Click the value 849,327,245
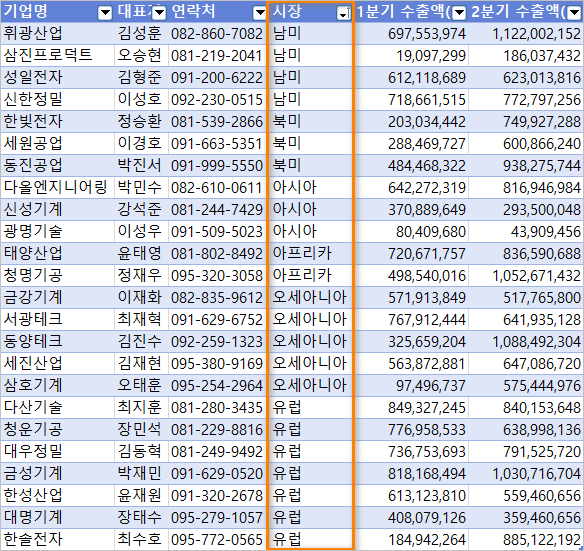This screenshot has width=584, height=551. (412, 407)
